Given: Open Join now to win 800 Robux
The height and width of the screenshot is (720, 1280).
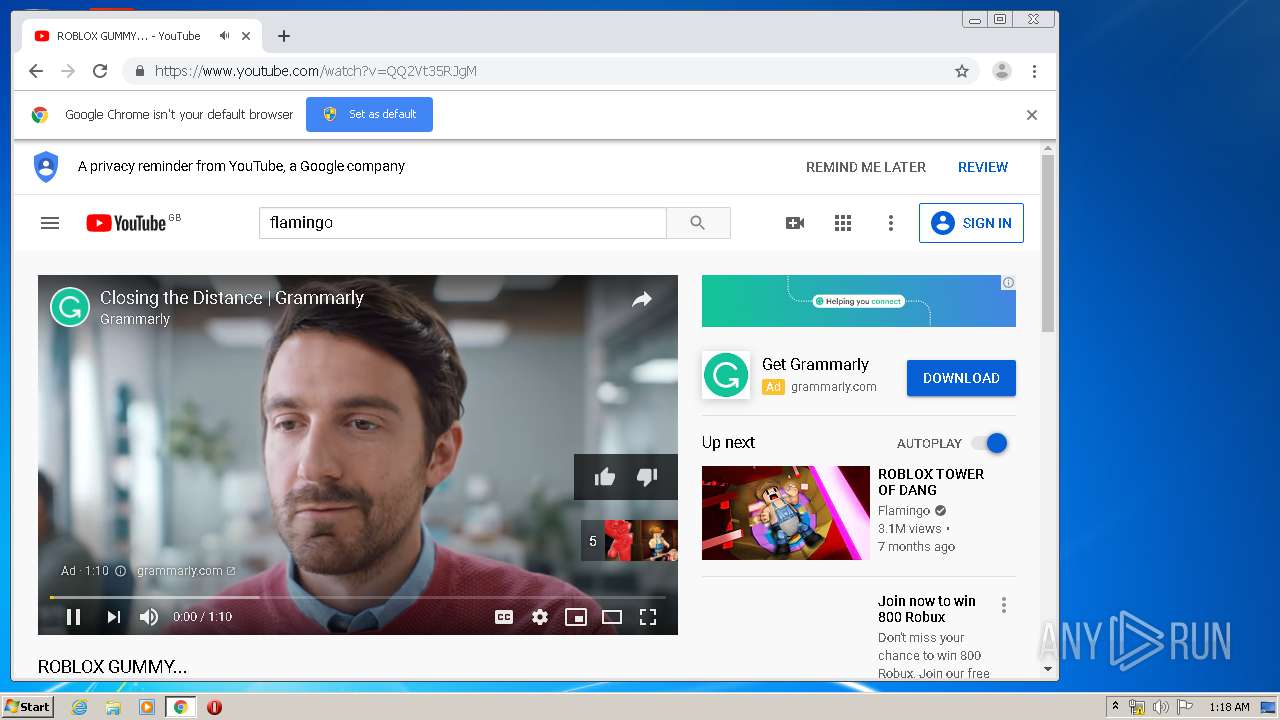Looking at the screenshot, I should tap(927, 609).
